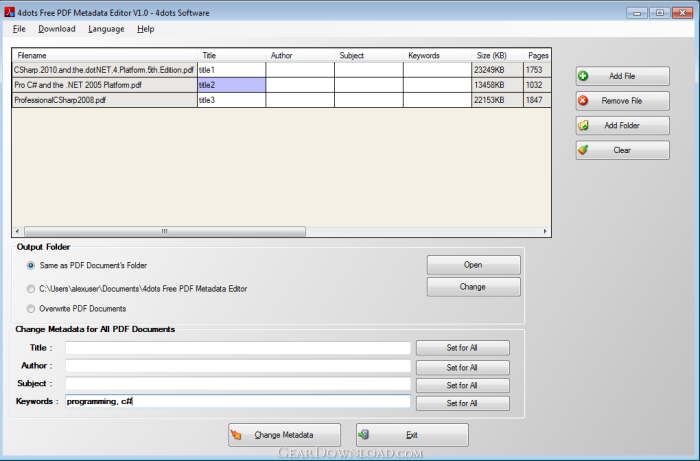Select Same as PDF Document's Folder option
This screenshot has height=461, width=700.
[31, 265]
